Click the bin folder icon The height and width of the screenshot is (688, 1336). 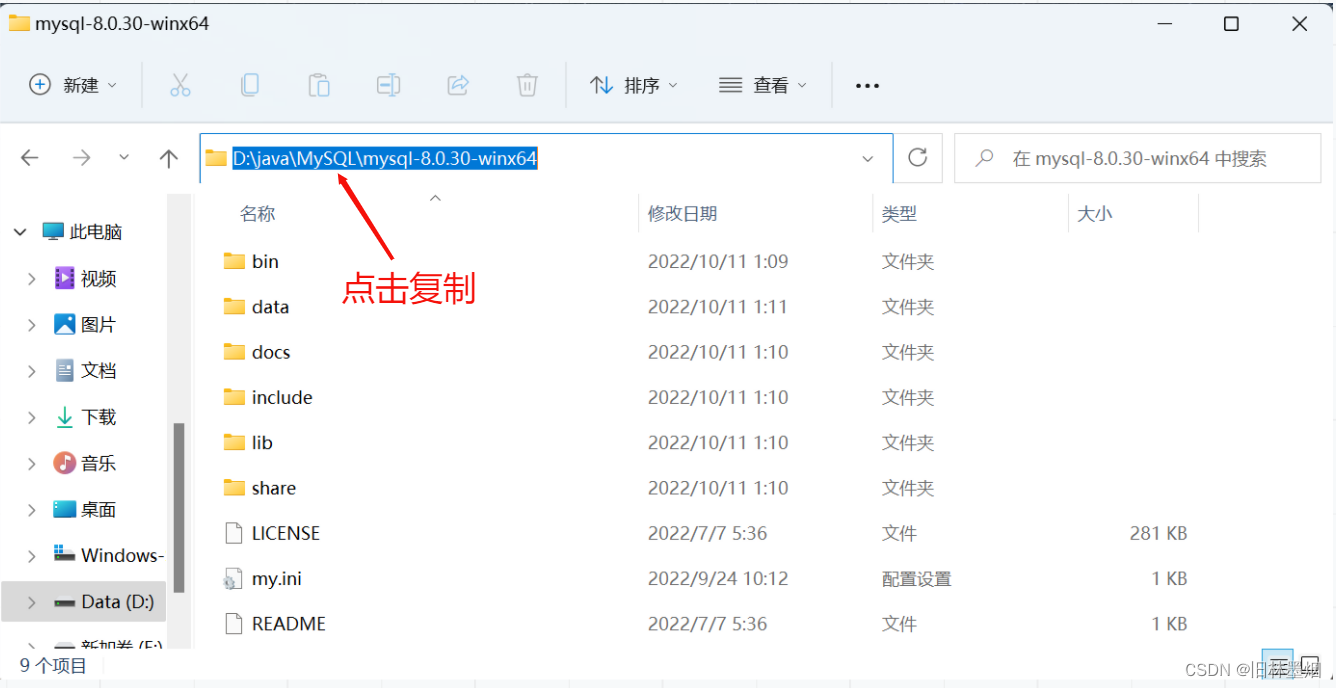point(234,261)
